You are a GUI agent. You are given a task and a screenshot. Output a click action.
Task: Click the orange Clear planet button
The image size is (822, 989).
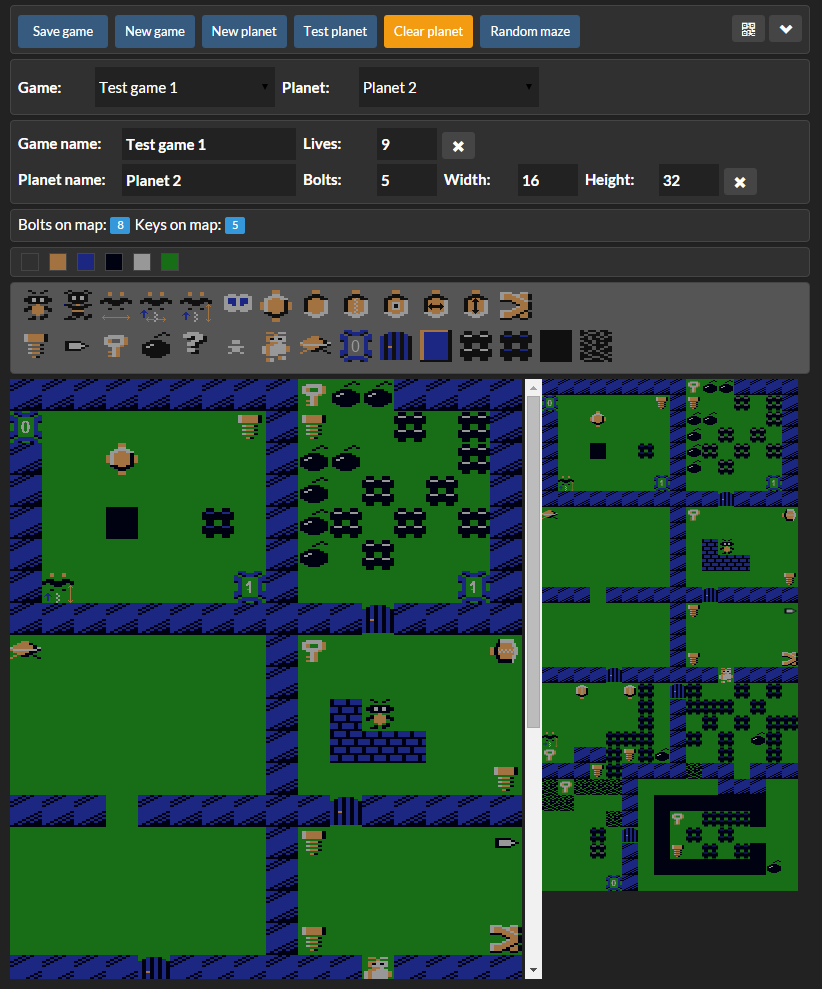point(428,32)
